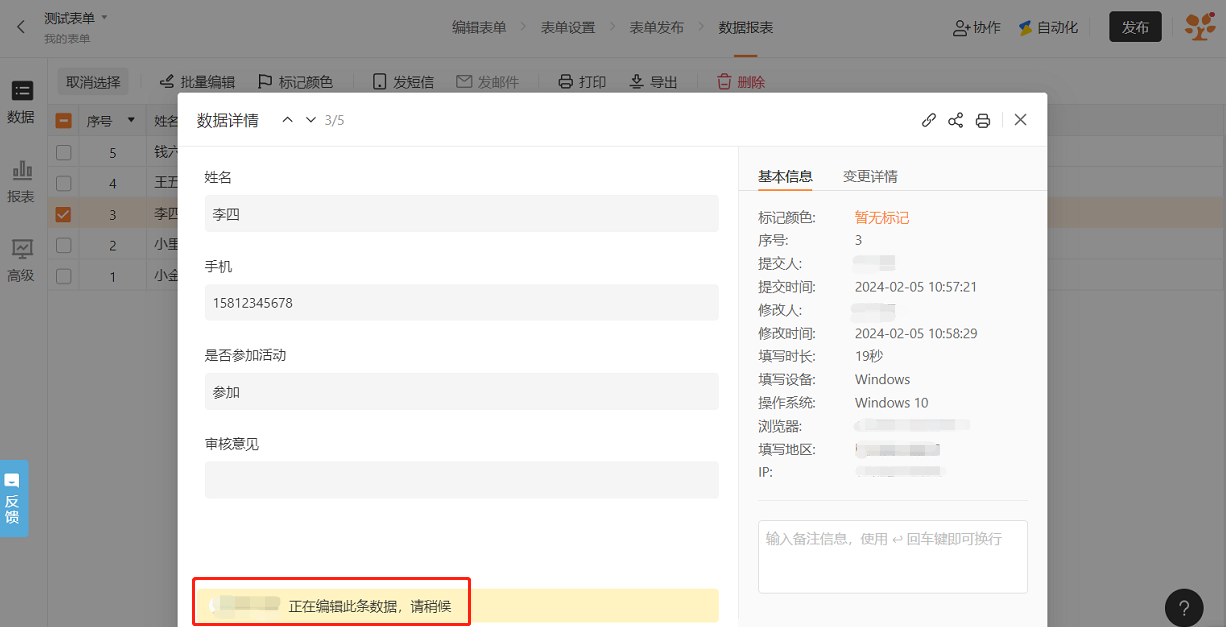
Task: Close the 数据详情 dialog
Action: coord(1020,120)
